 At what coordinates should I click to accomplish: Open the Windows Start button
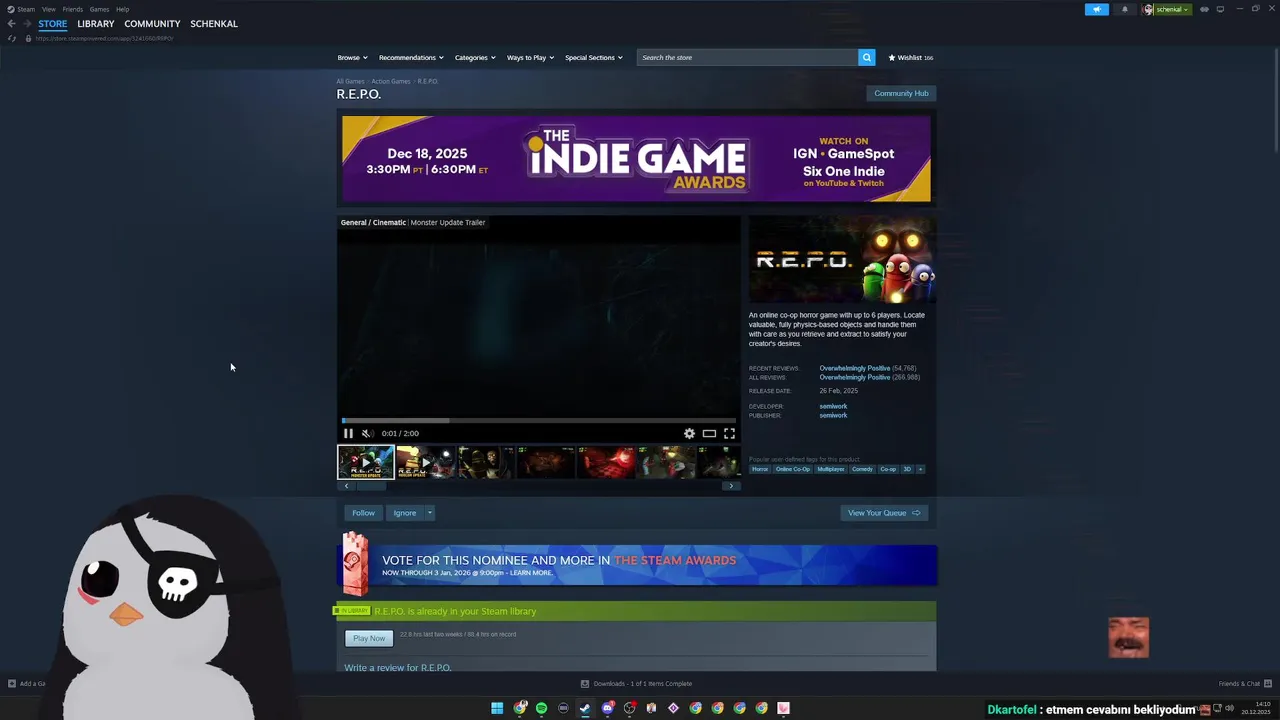[497, 708]
